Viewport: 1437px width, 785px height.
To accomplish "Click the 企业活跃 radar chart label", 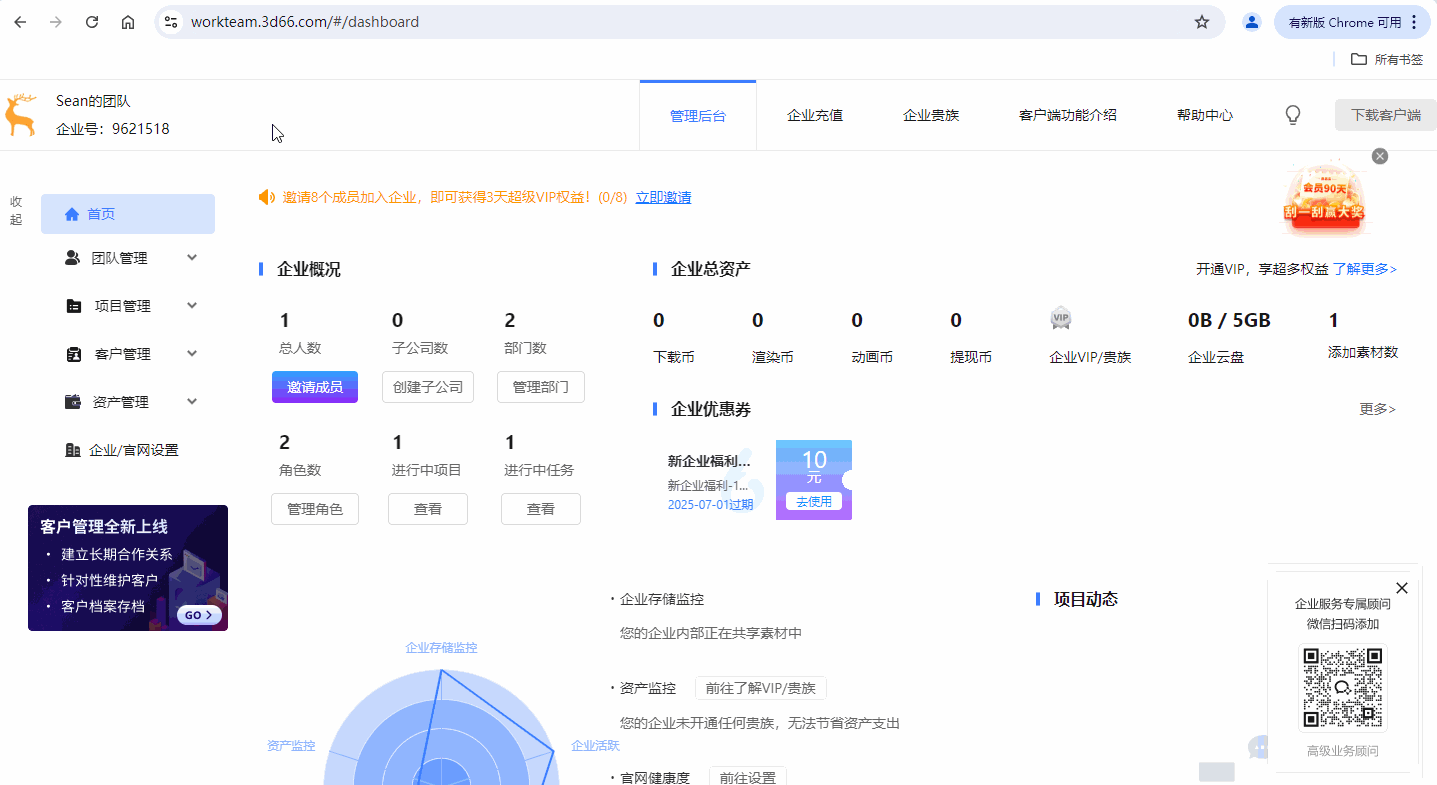I will click(x=595, y=745).
